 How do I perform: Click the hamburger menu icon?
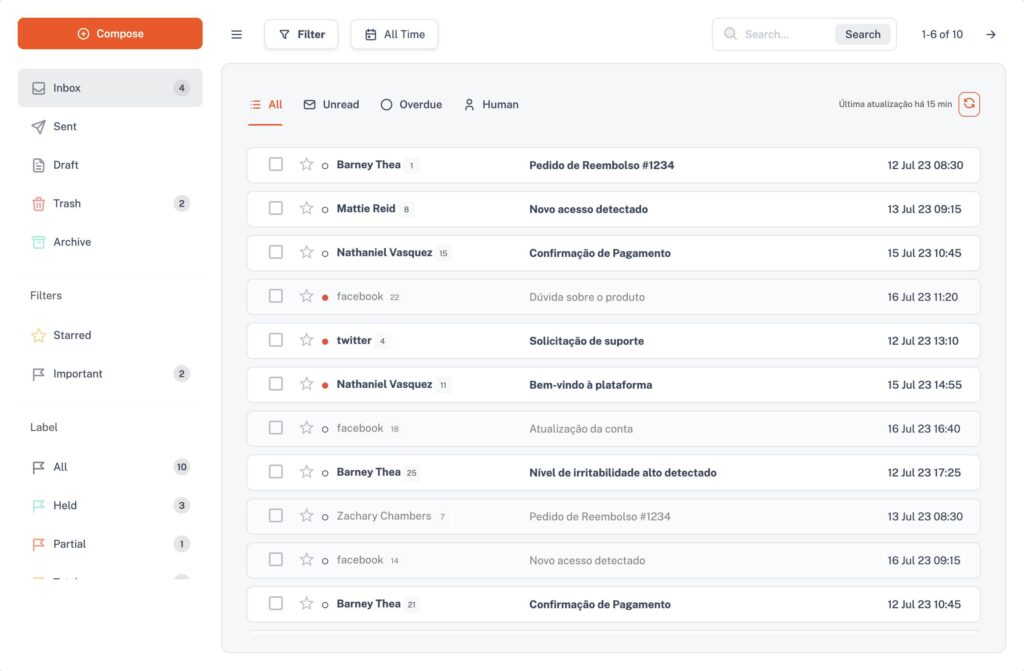click(x=237, y=34)
